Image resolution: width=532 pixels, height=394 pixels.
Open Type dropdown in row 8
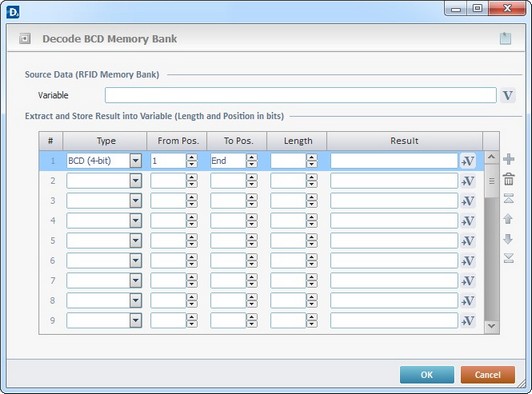[x=136, y=301]
